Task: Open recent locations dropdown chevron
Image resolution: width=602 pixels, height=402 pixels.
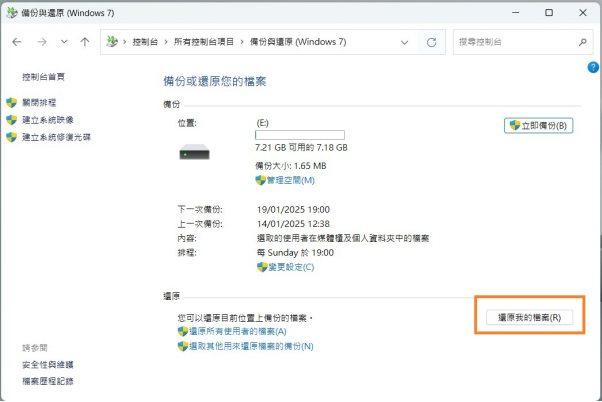Action: [64, 41]
